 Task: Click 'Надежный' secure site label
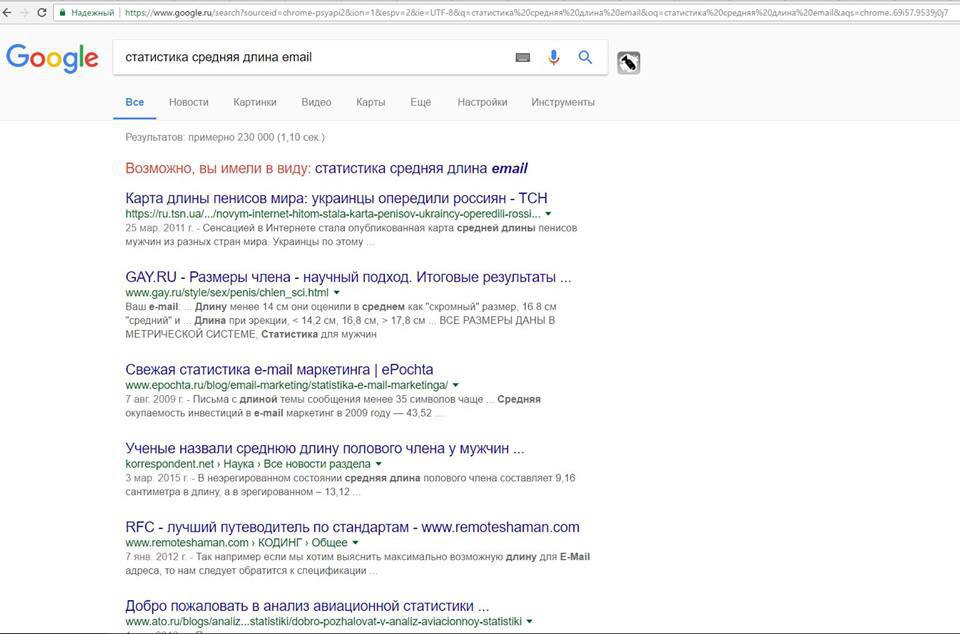point(92,12)
